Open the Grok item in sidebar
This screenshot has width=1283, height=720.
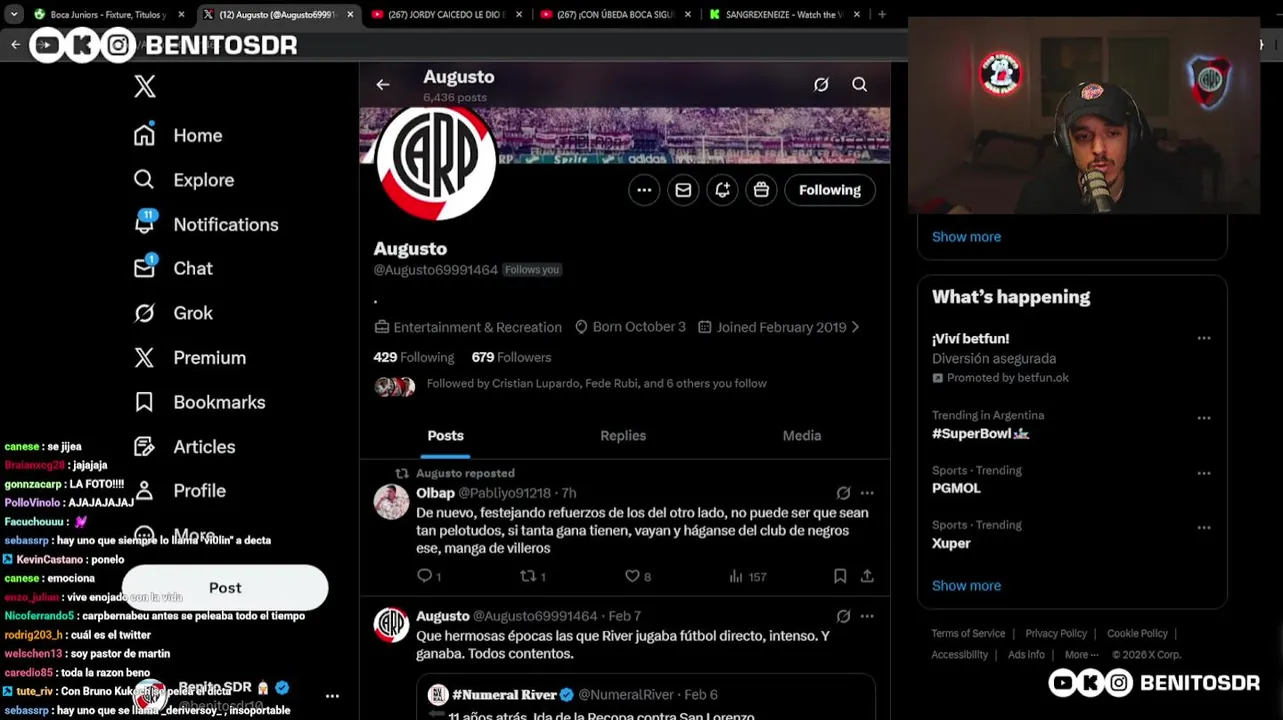coord(173,313)
